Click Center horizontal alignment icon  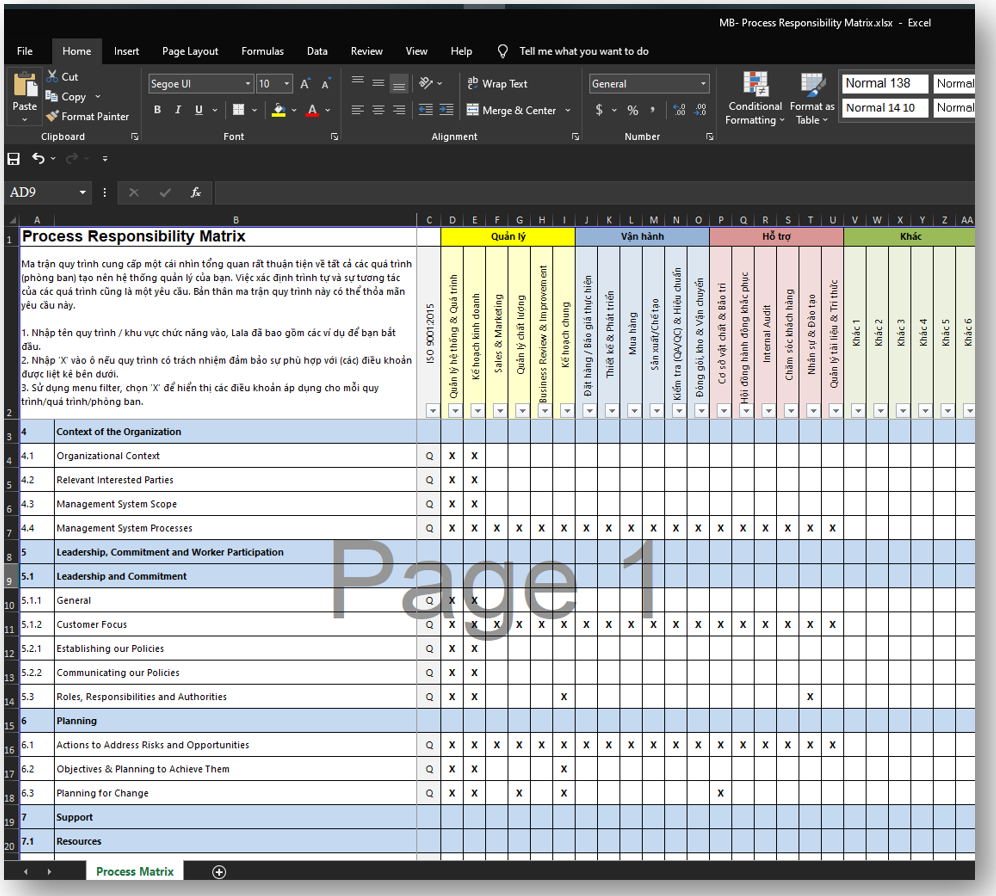tap(378, 110)
